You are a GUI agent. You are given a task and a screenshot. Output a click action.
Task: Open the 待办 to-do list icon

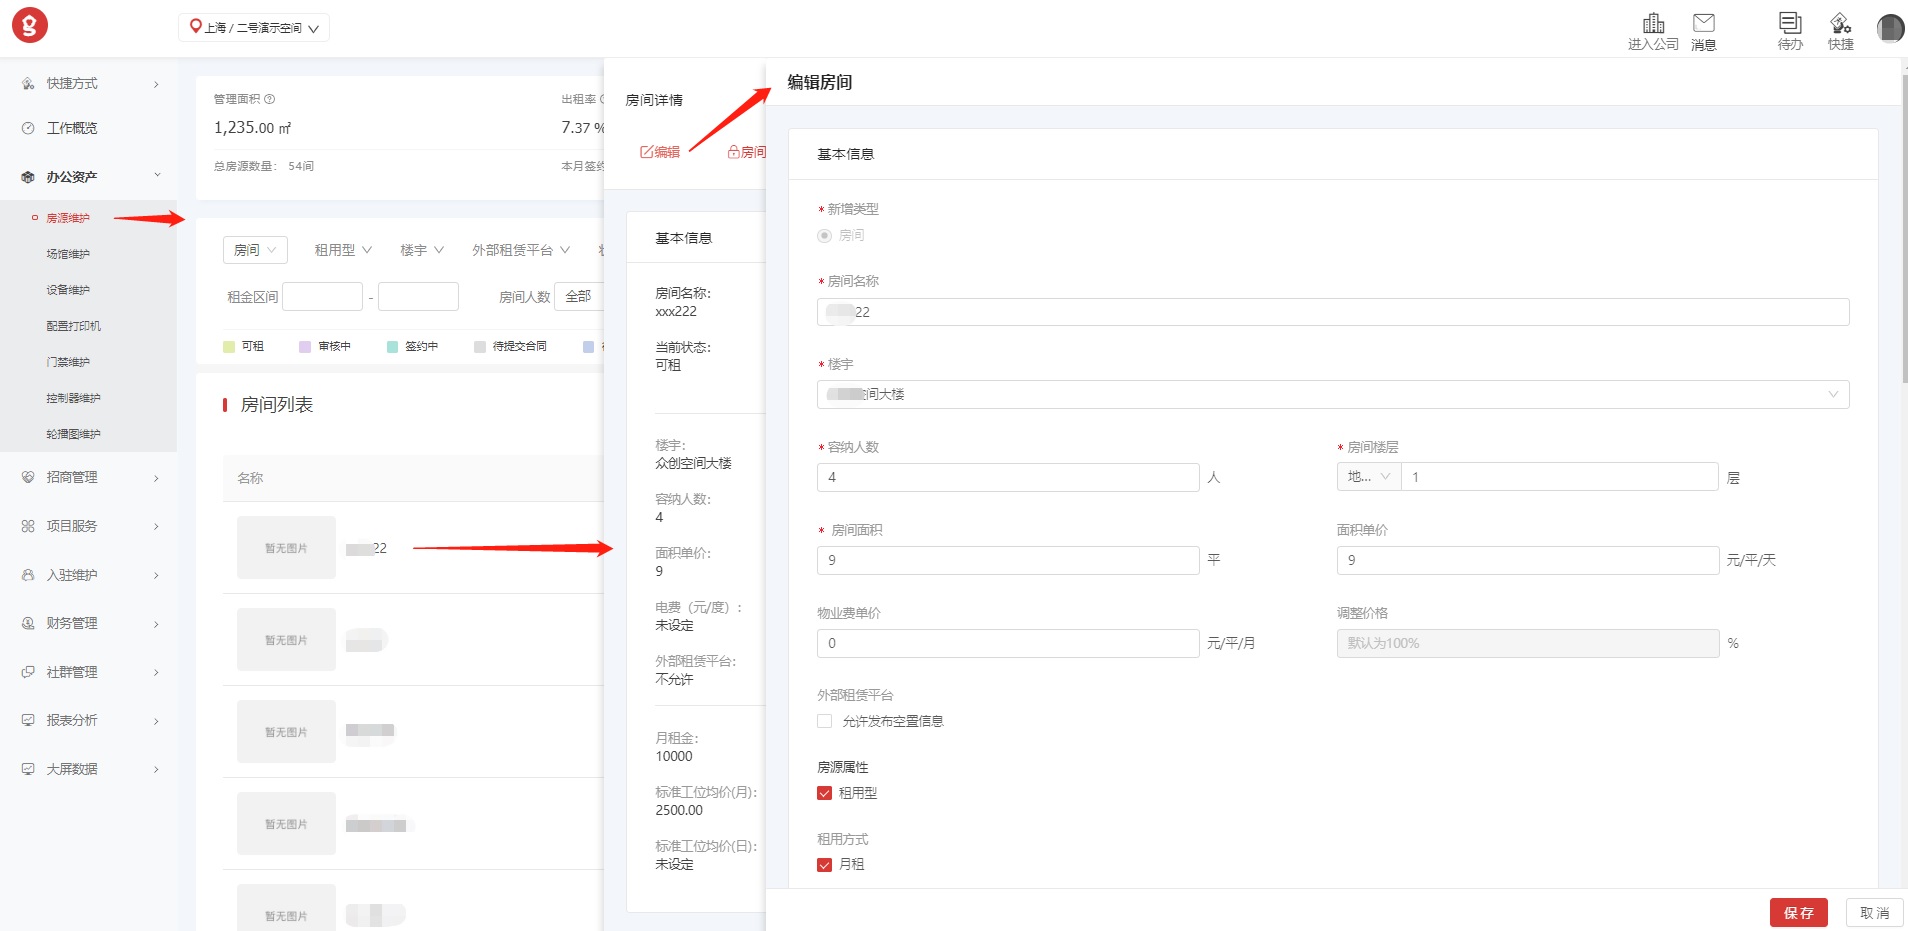tap(1790, 23)
